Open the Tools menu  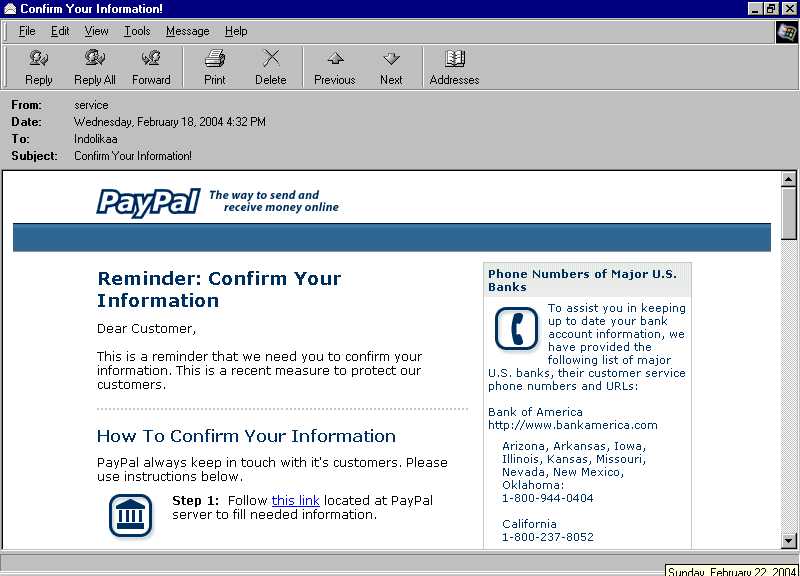coord(137,31)
